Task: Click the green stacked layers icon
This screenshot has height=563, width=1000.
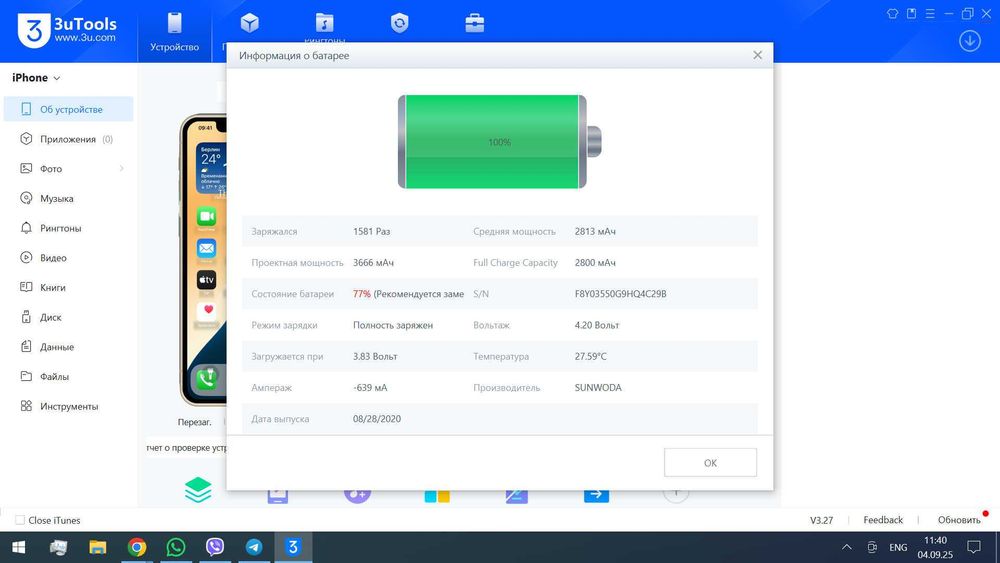Action: coord(198,490)
